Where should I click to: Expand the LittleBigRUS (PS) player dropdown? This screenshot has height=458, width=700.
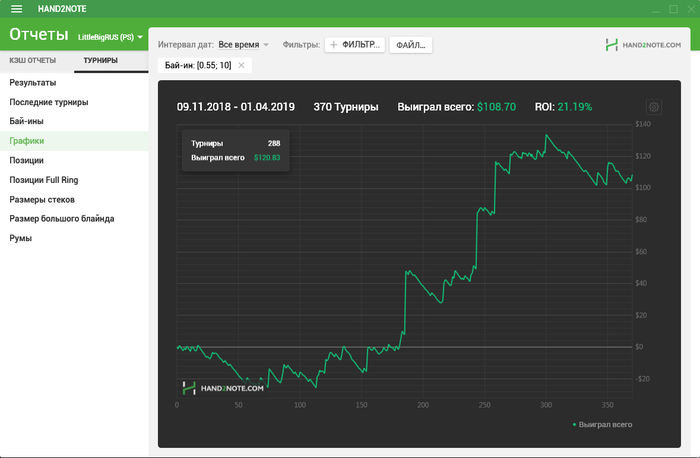110,37
